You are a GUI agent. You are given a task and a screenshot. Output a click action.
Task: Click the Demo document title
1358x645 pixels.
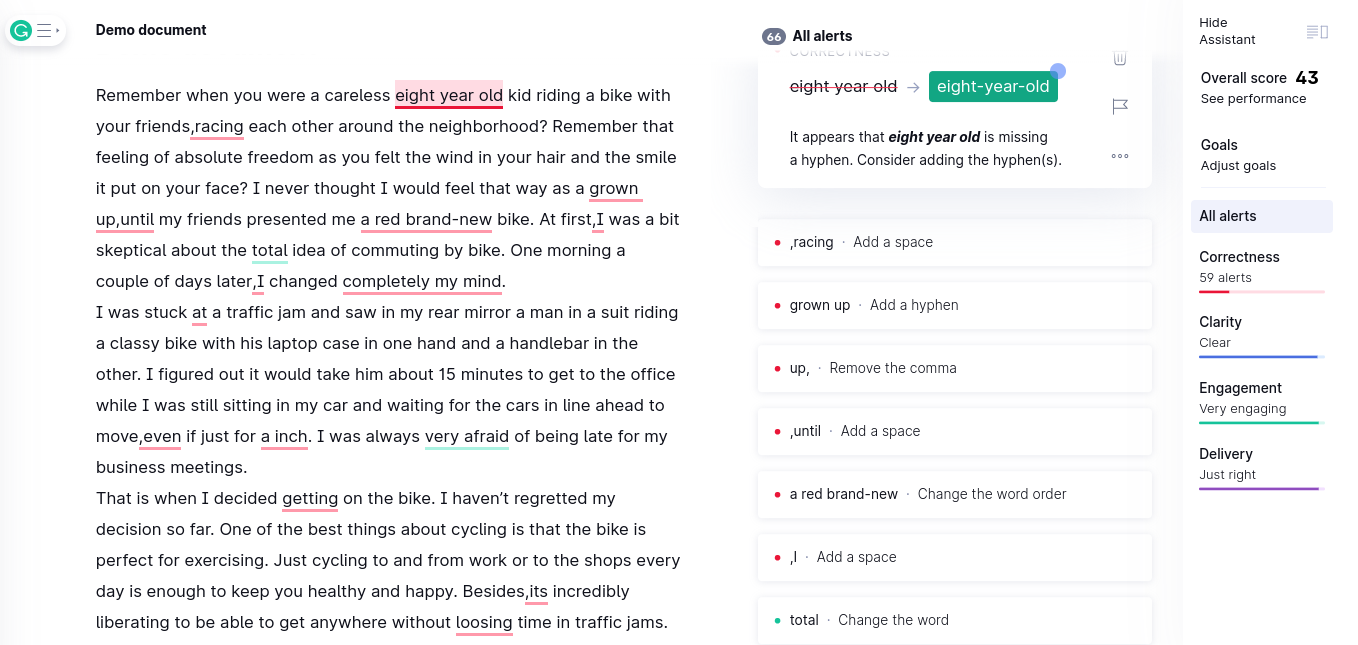pyautogui.click(x=151, y=30)
